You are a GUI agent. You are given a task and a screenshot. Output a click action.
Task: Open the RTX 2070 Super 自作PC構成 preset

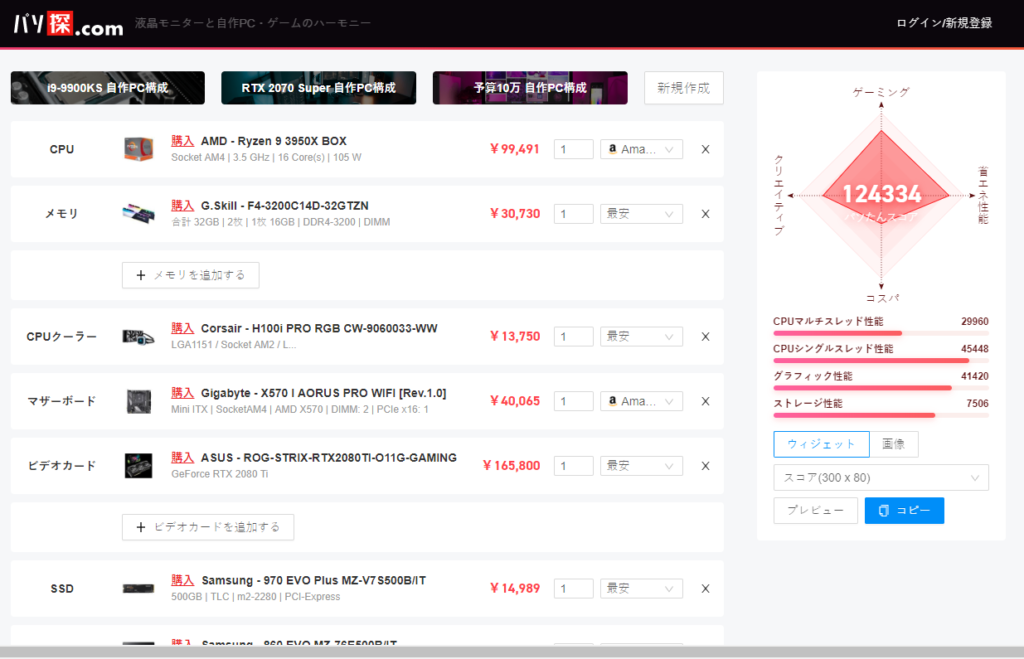pos(319,88)
